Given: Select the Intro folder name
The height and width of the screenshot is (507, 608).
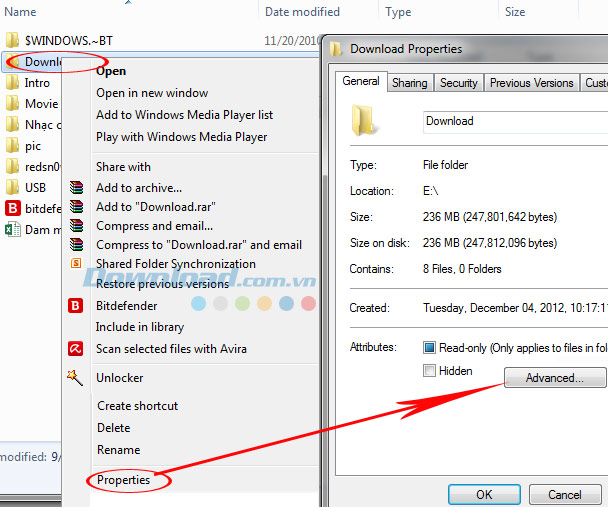Looking at the screenshot, I should (x=37, y=83).
